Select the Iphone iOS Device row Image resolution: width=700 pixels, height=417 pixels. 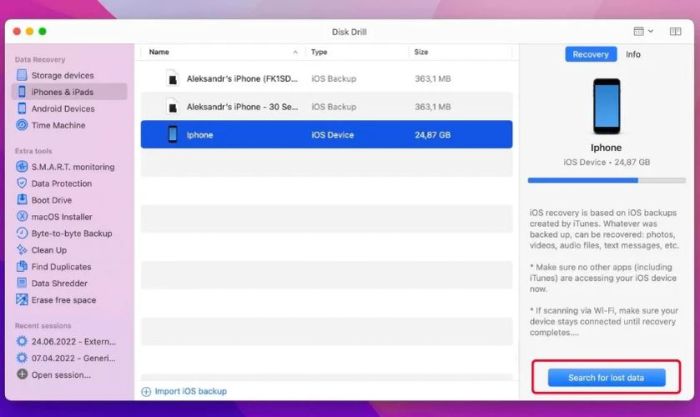click(326, 134)
